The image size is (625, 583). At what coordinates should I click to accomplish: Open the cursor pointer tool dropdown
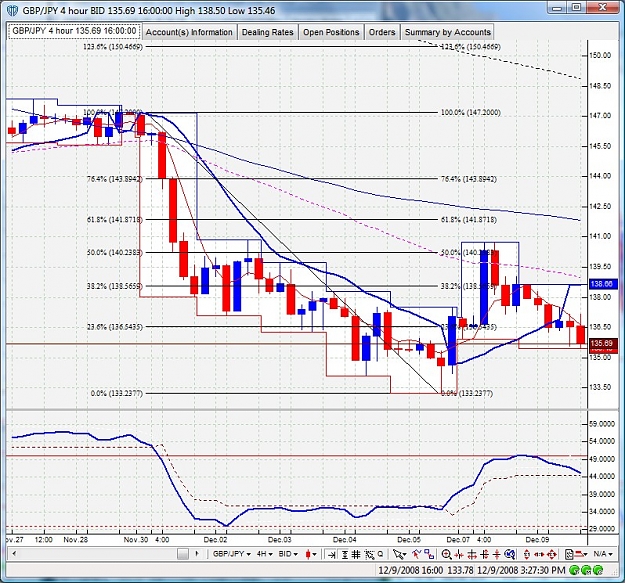[x=400, y=554]
